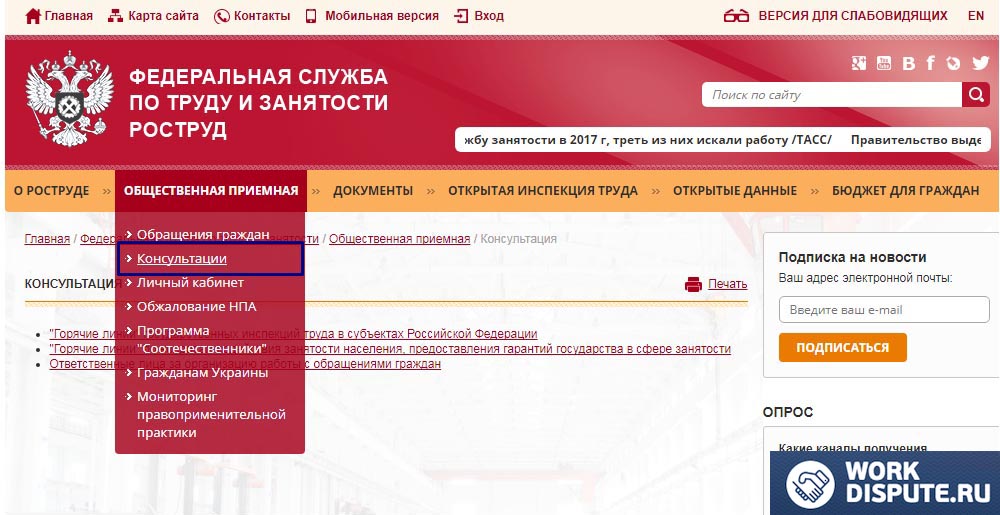The width and height of the screenshot is (1000, 515).
Task: Click 'Главная' in the breadcrumb trail
Action: 47,239
